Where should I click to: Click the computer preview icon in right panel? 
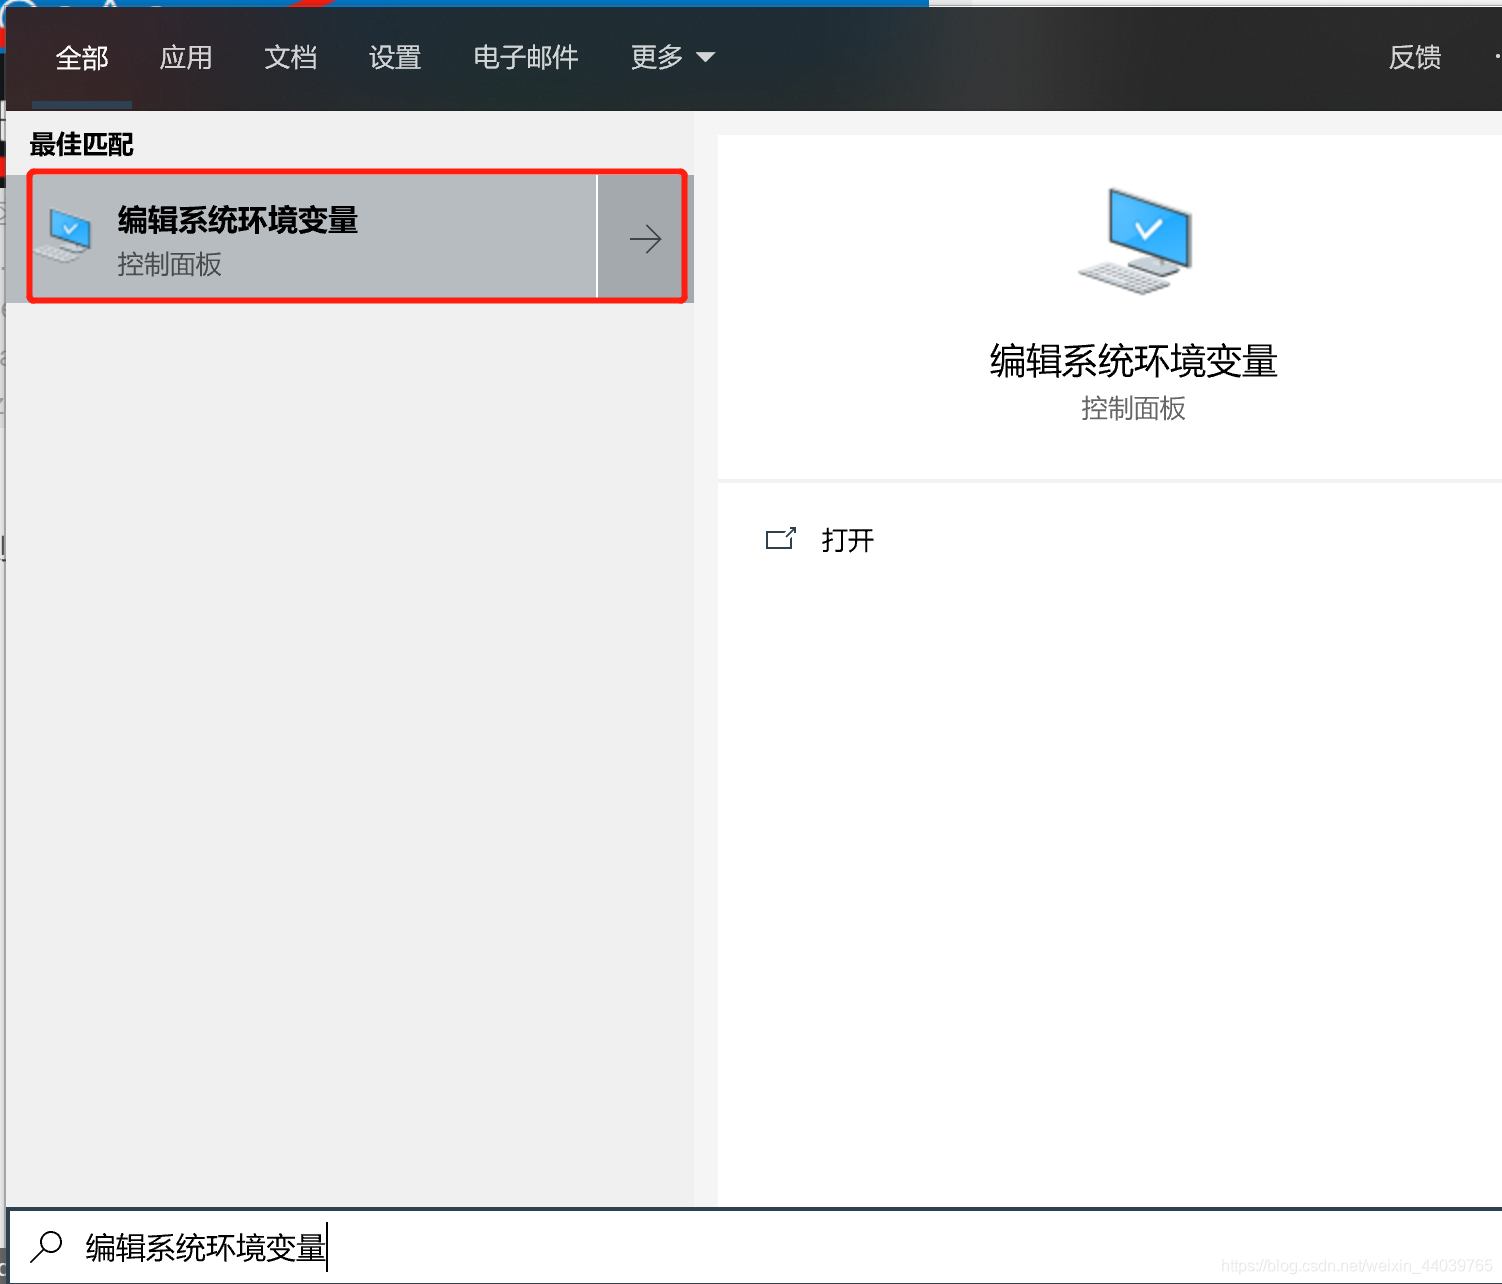click(1135, 240)
